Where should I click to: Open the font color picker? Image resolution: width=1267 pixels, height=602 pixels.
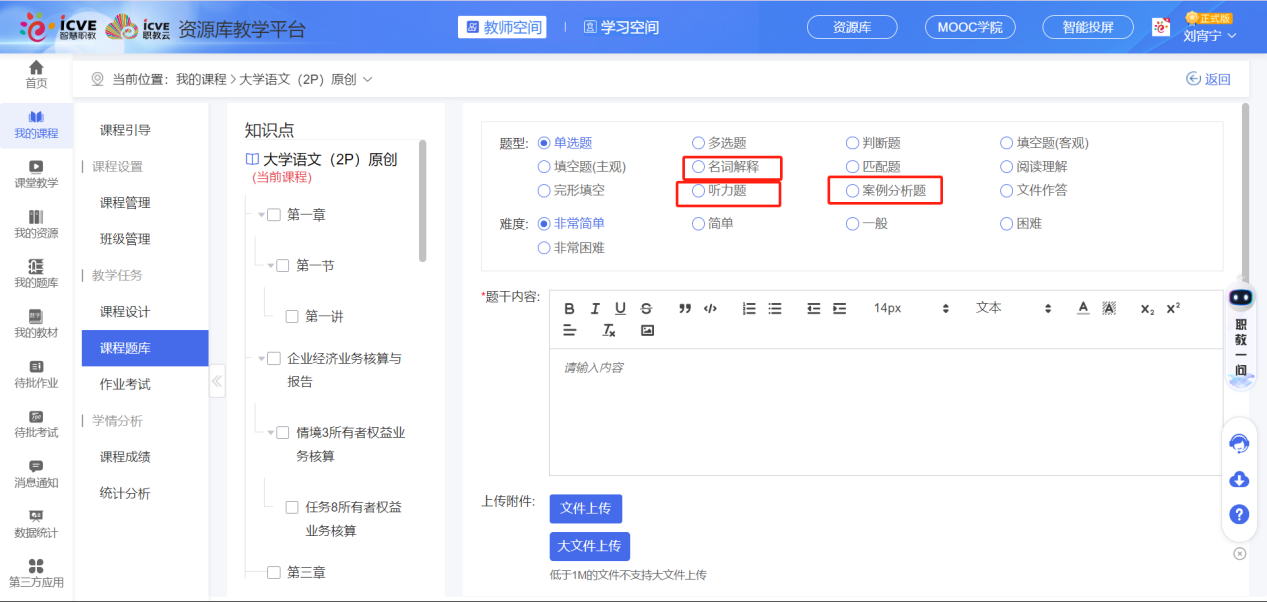[x=1083, y=308]
